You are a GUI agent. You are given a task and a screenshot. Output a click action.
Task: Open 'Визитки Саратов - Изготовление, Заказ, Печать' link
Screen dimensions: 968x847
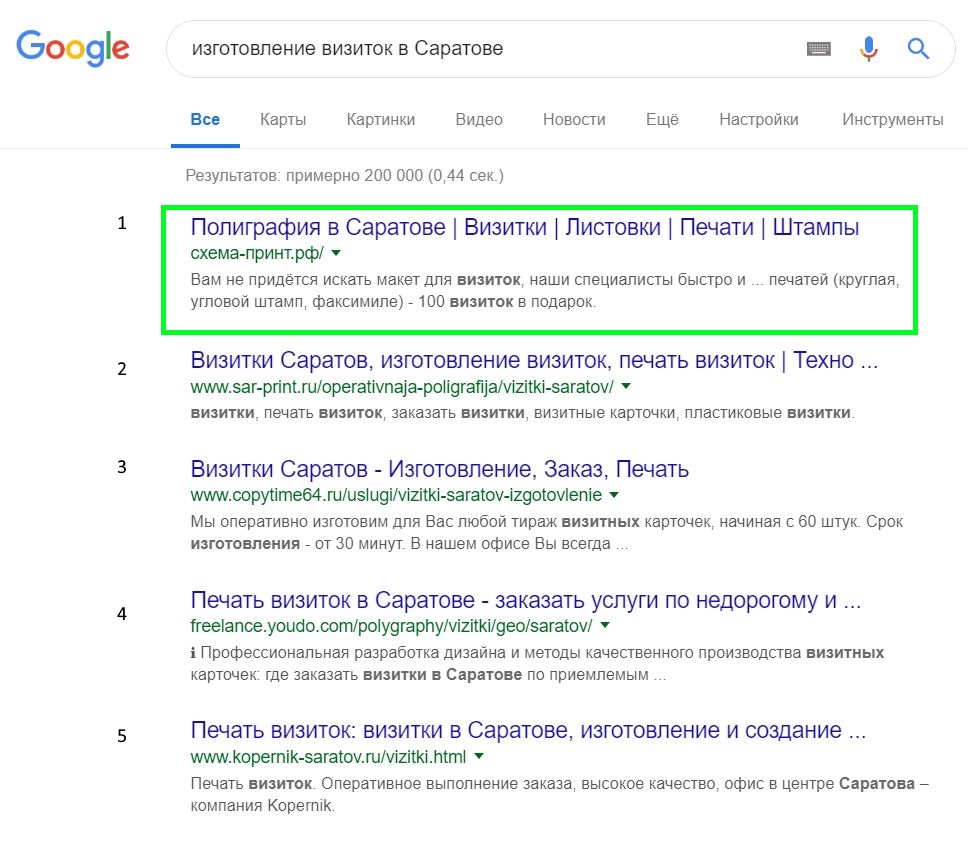(x=439, y=469)
